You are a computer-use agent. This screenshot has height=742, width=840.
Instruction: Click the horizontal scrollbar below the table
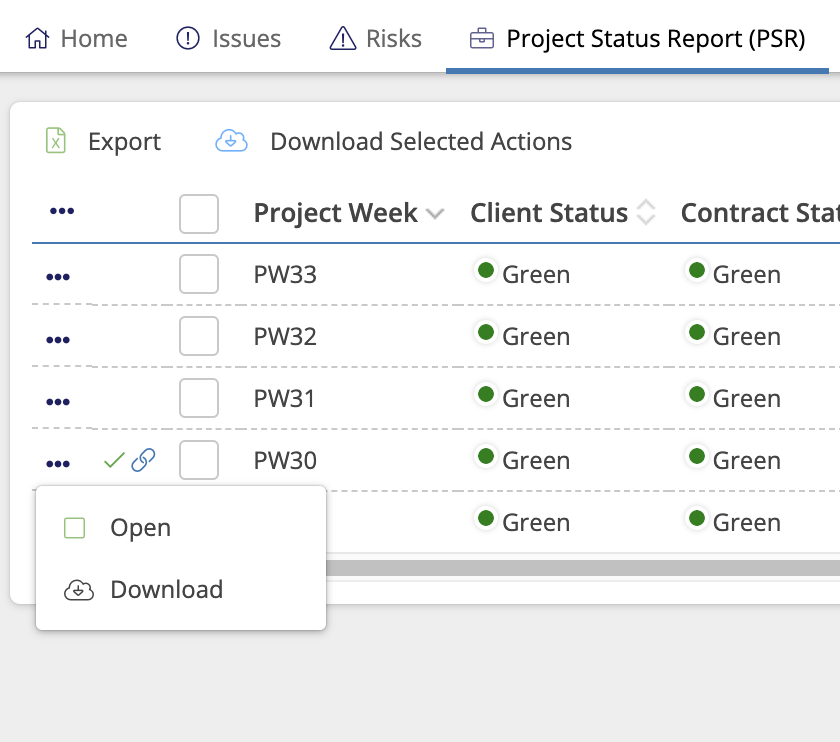[x=580, y=568]
